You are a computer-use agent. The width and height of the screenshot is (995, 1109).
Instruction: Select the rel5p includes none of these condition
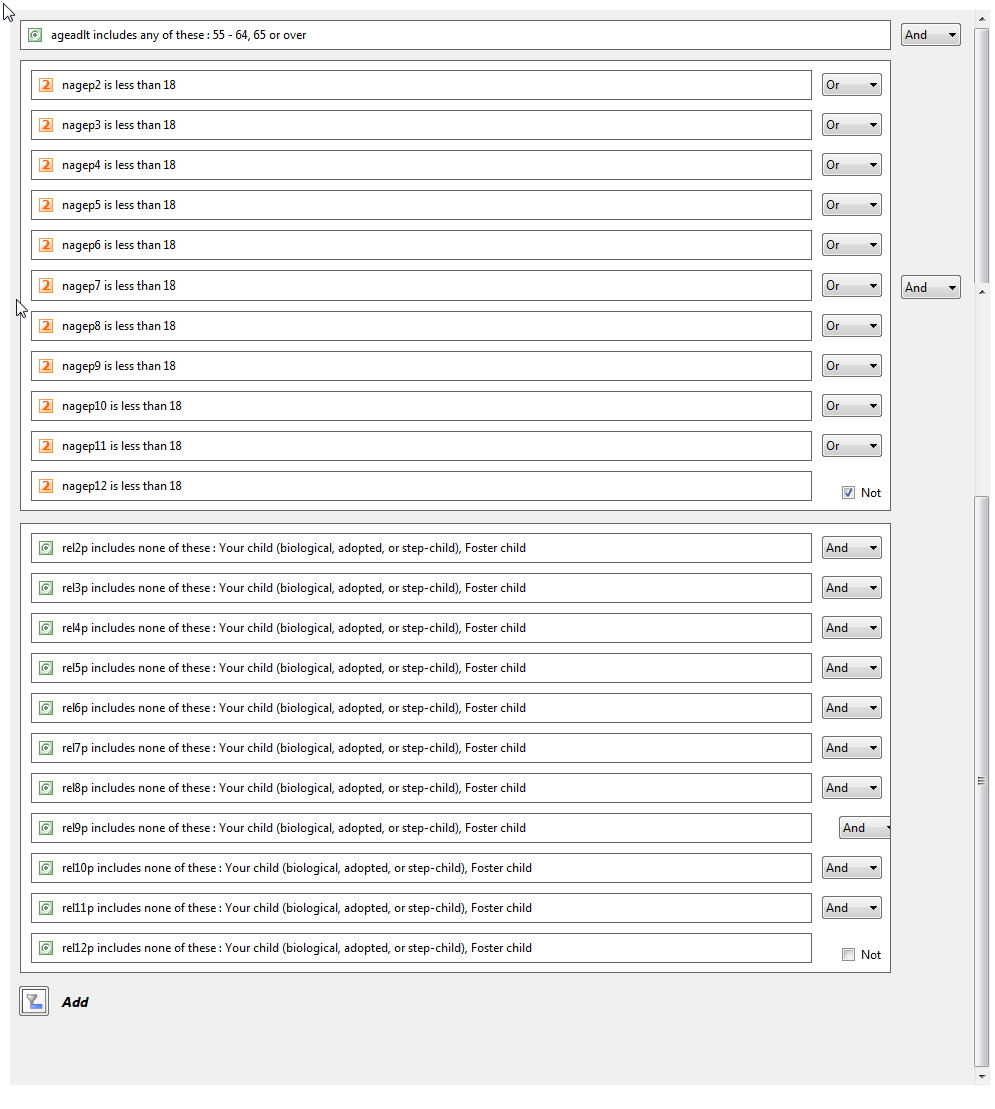(421, 668)
